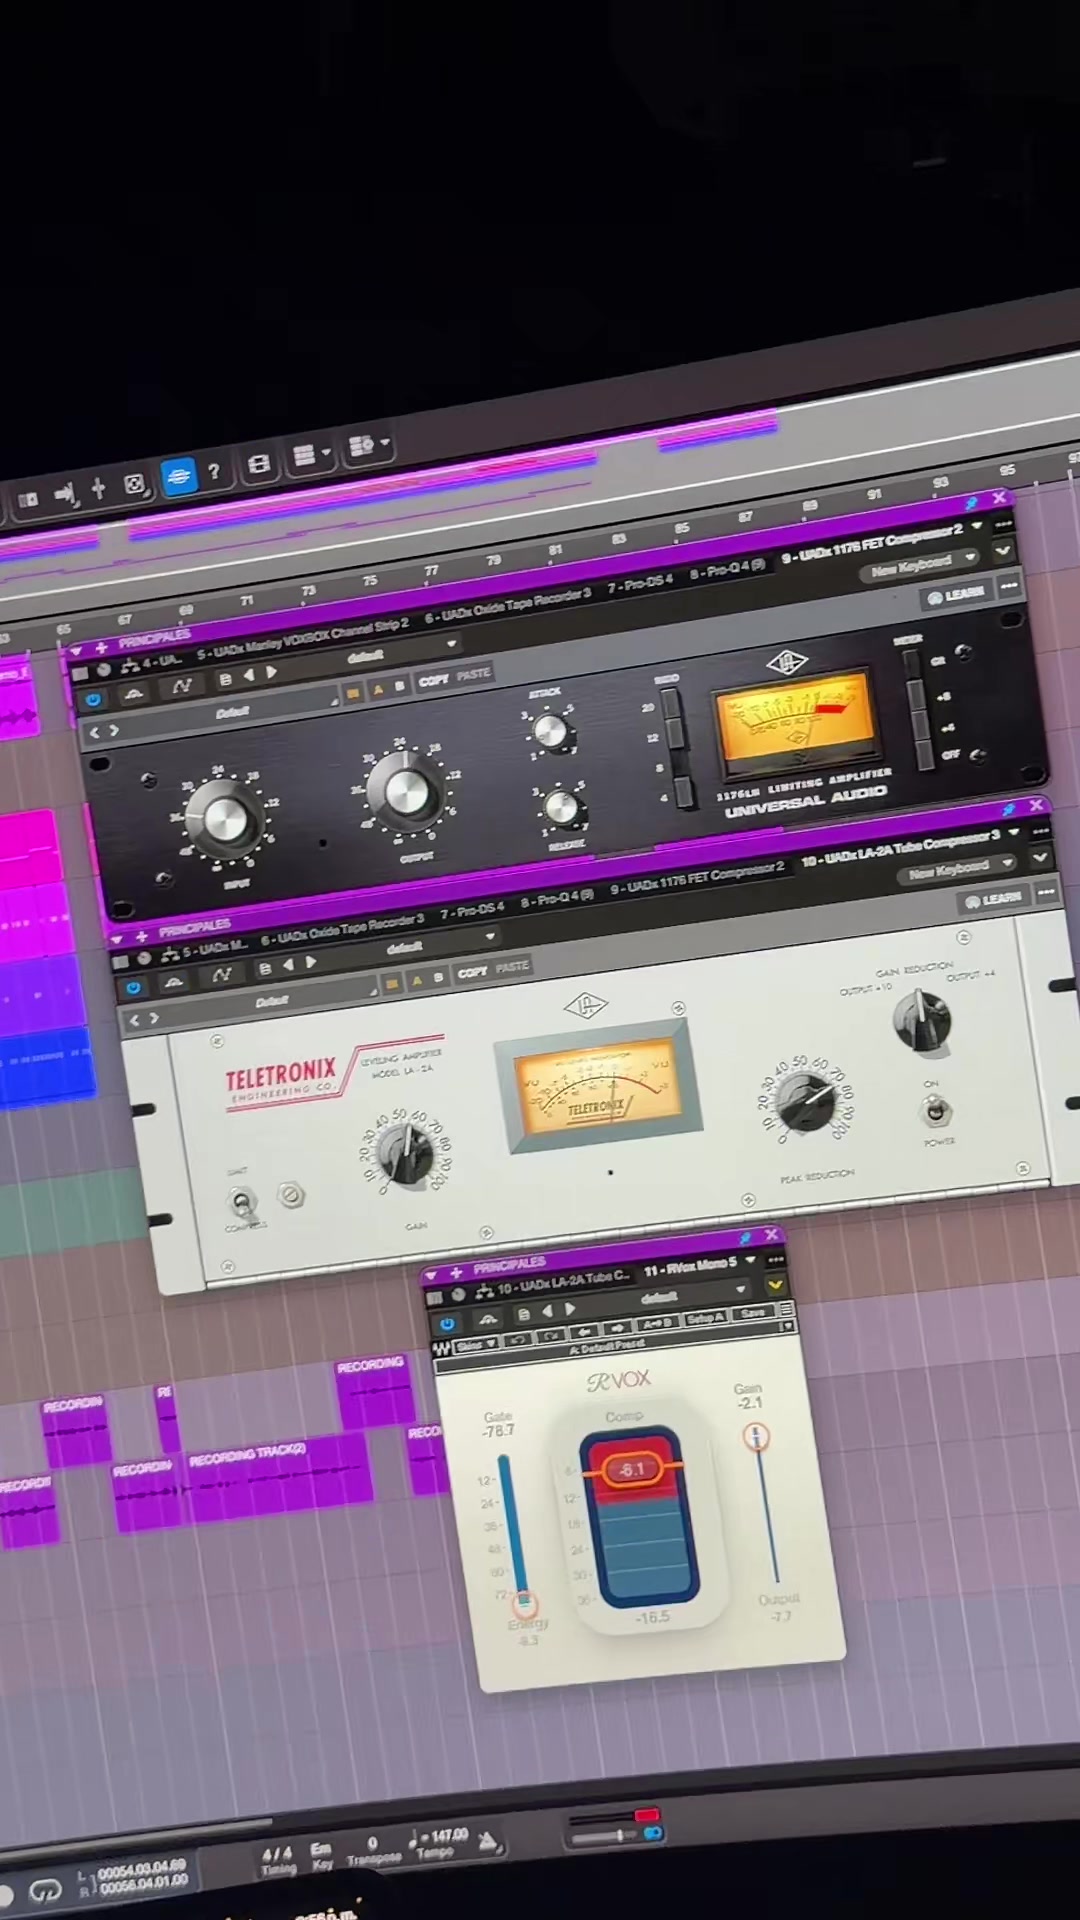
Task: Flip the LA-2A LIMIT/COMPRESS switch
Action: click(x=242, y=1203)
